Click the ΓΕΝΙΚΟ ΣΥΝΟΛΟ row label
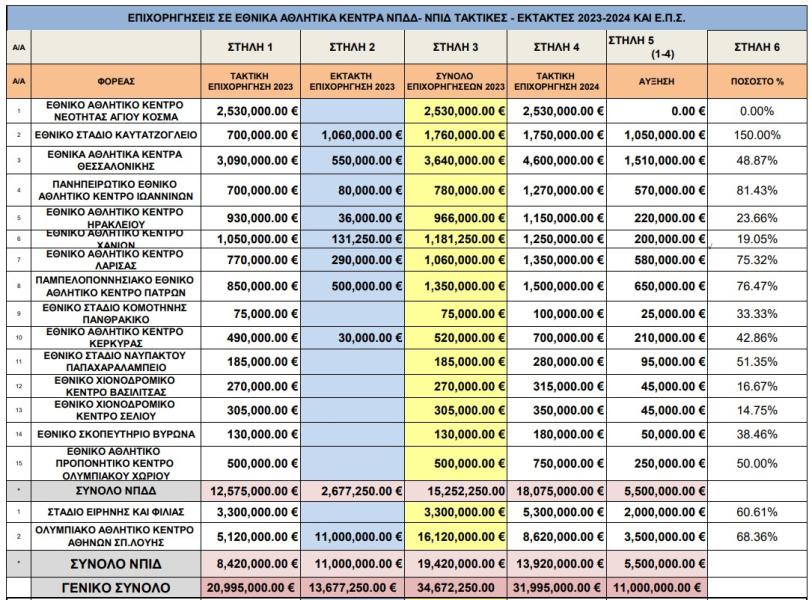 pos(116,588)
